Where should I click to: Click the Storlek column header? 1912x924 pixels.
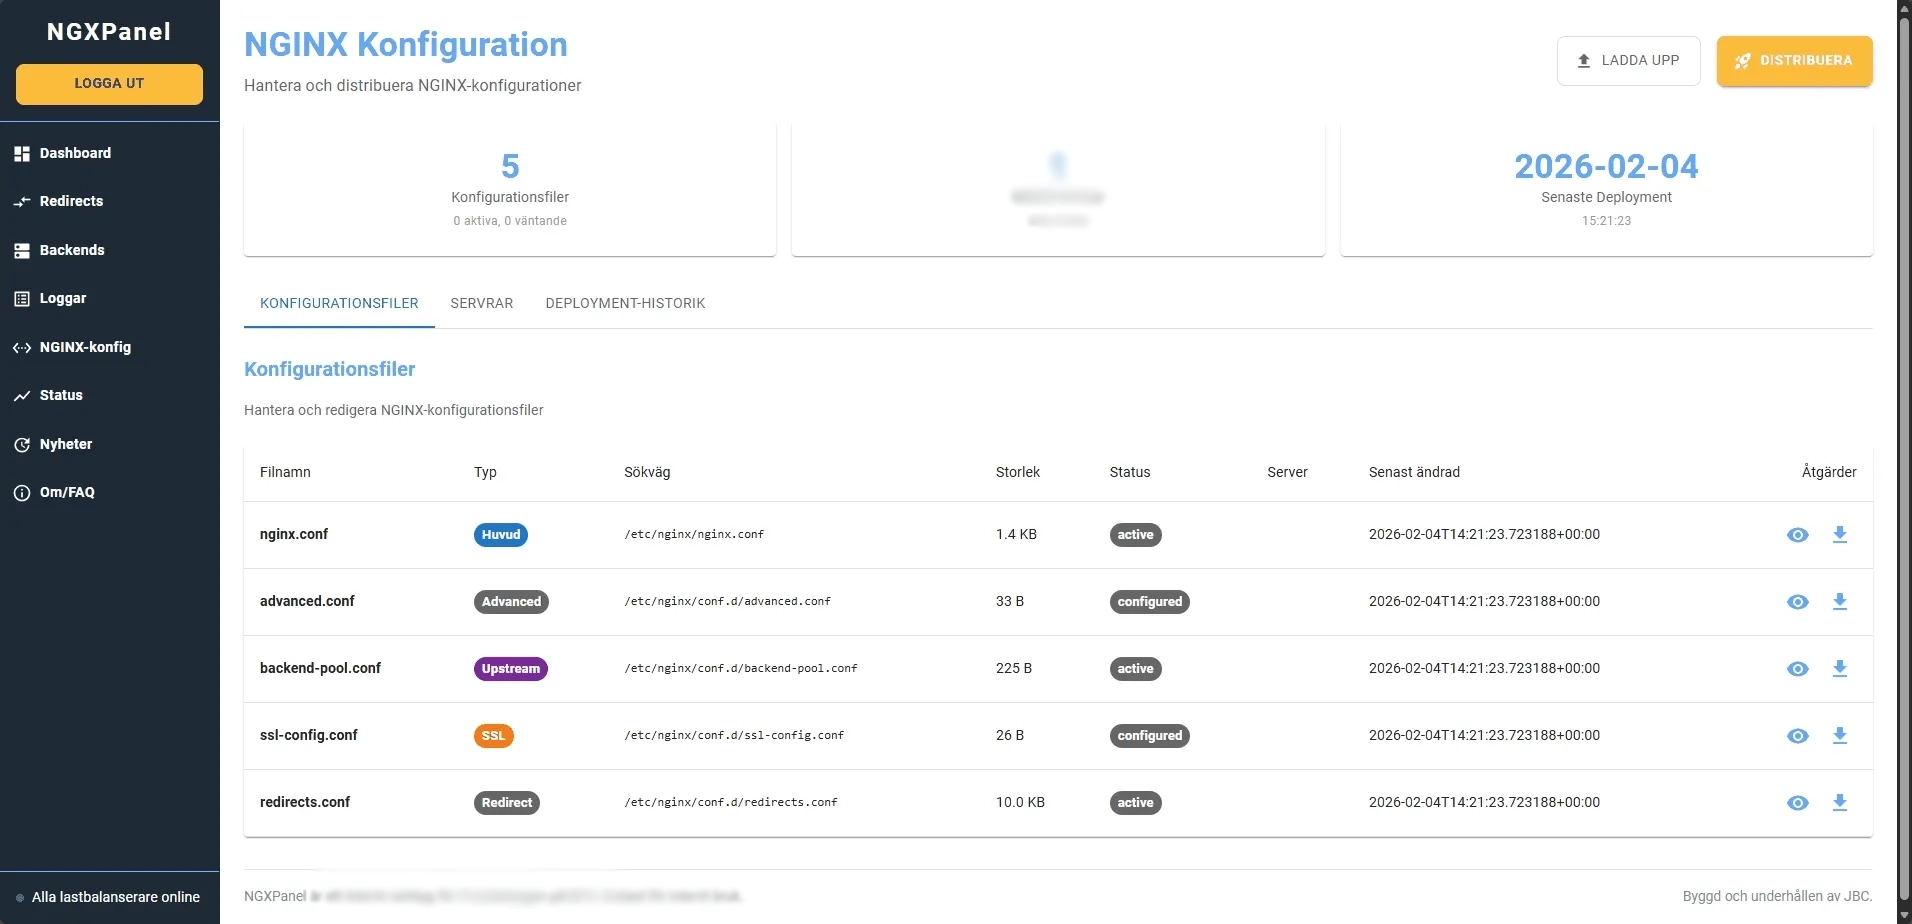1018,472
